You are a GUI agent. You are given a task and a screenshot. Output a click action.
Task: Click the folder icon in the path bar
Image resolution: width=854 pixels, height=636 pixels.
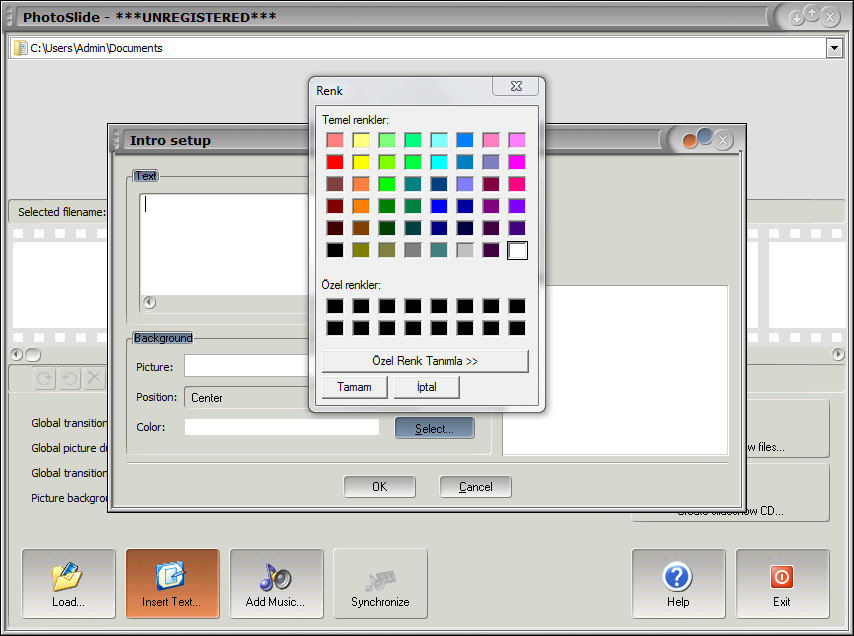click(x=21, y=48)
